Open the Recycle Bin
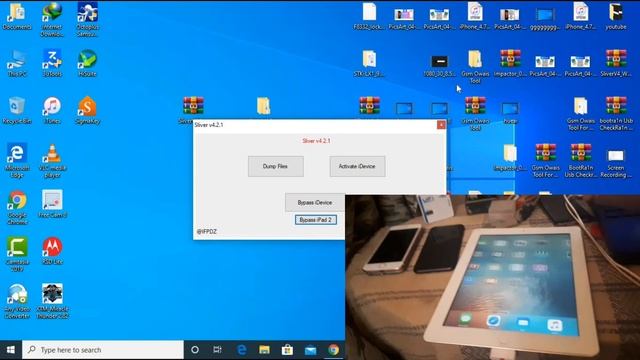This screenshot has height=360, width=640. (x=17, y=110)
